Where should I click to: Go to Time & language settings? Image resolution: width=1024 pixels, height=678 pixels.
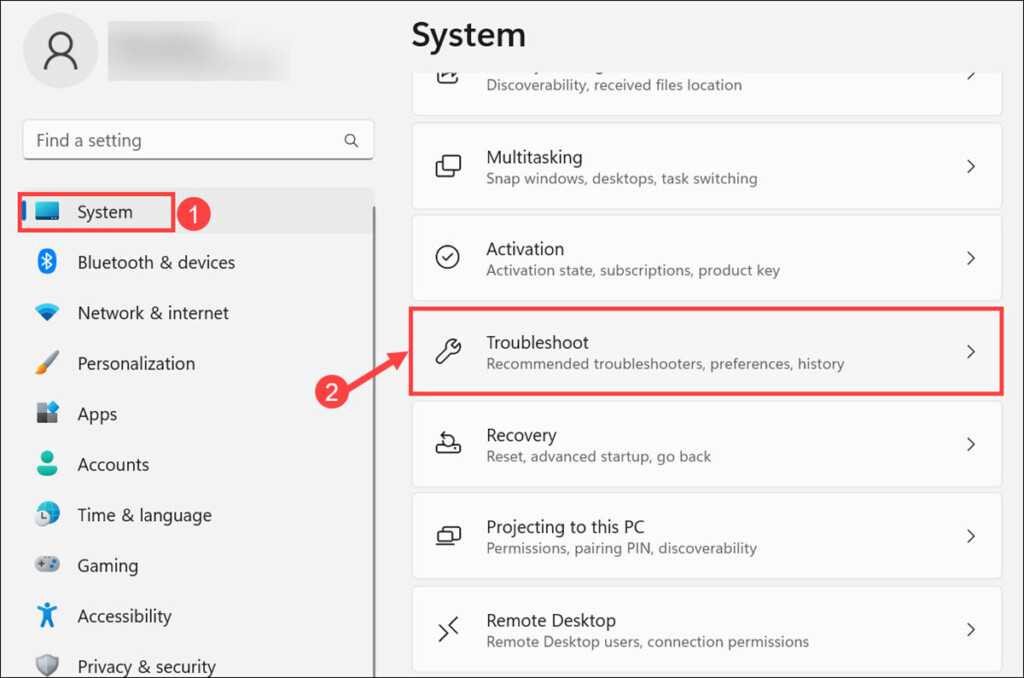click(x=144, y=515)
